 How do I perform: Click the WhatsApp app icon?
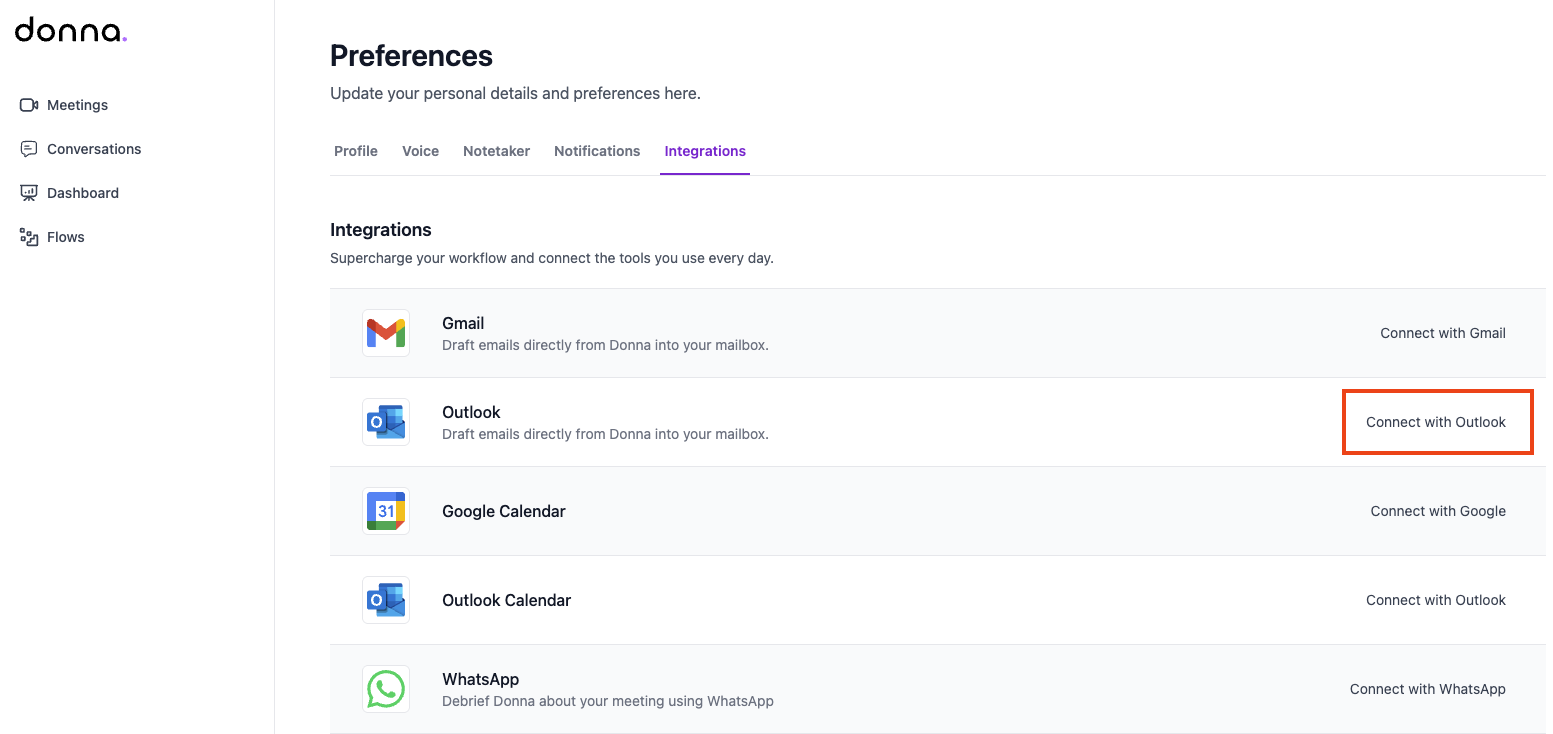[x=386, y=689]
